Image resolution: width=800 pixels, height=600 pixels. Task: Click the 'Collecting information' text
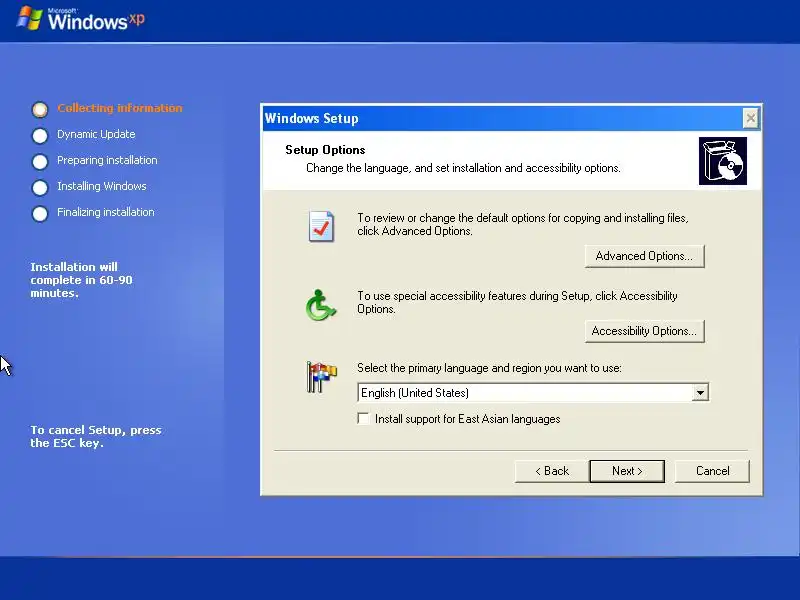(119, 108)
